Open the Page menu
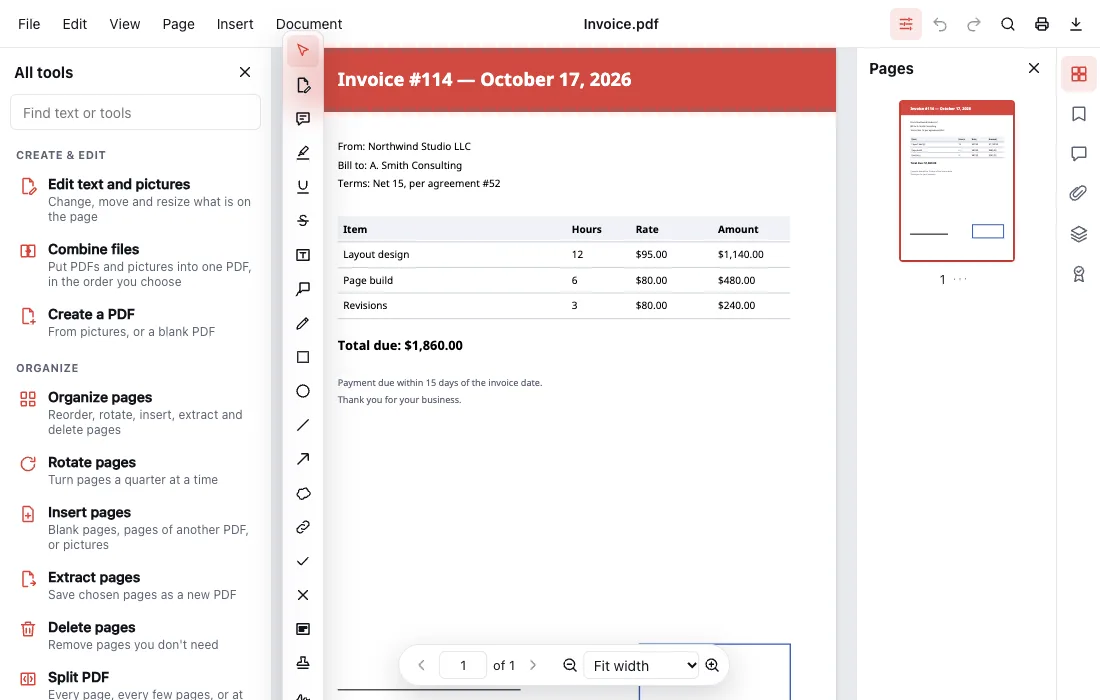 [x=178, y=24]
